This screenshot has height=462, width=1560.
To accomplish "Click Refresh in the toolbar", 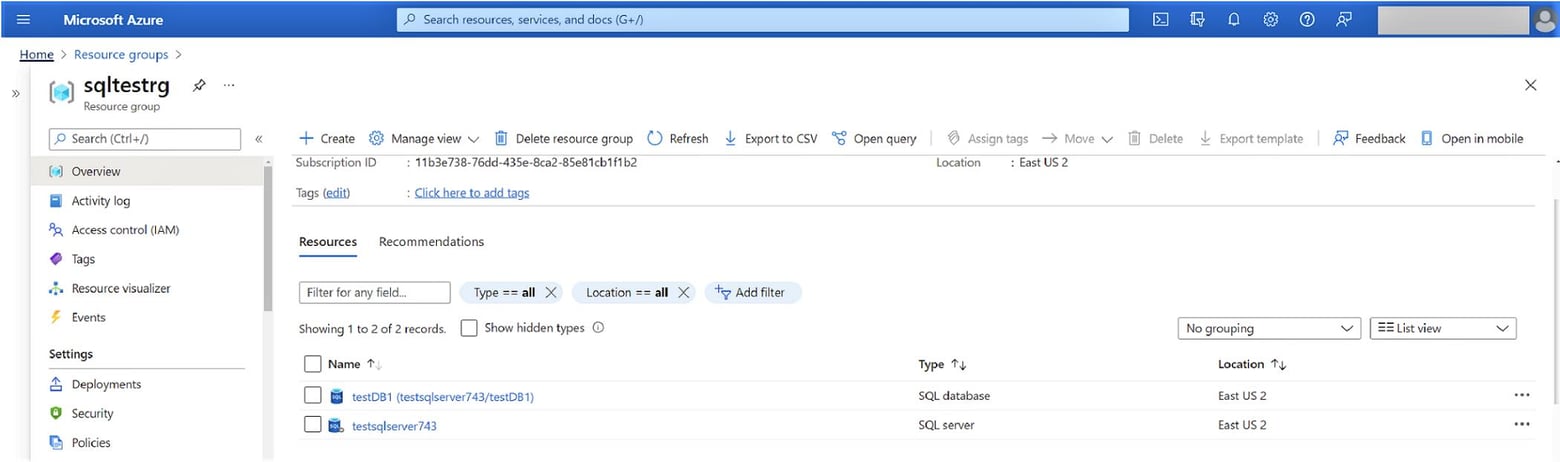I will pyautogui.click(x=677, y=139).
